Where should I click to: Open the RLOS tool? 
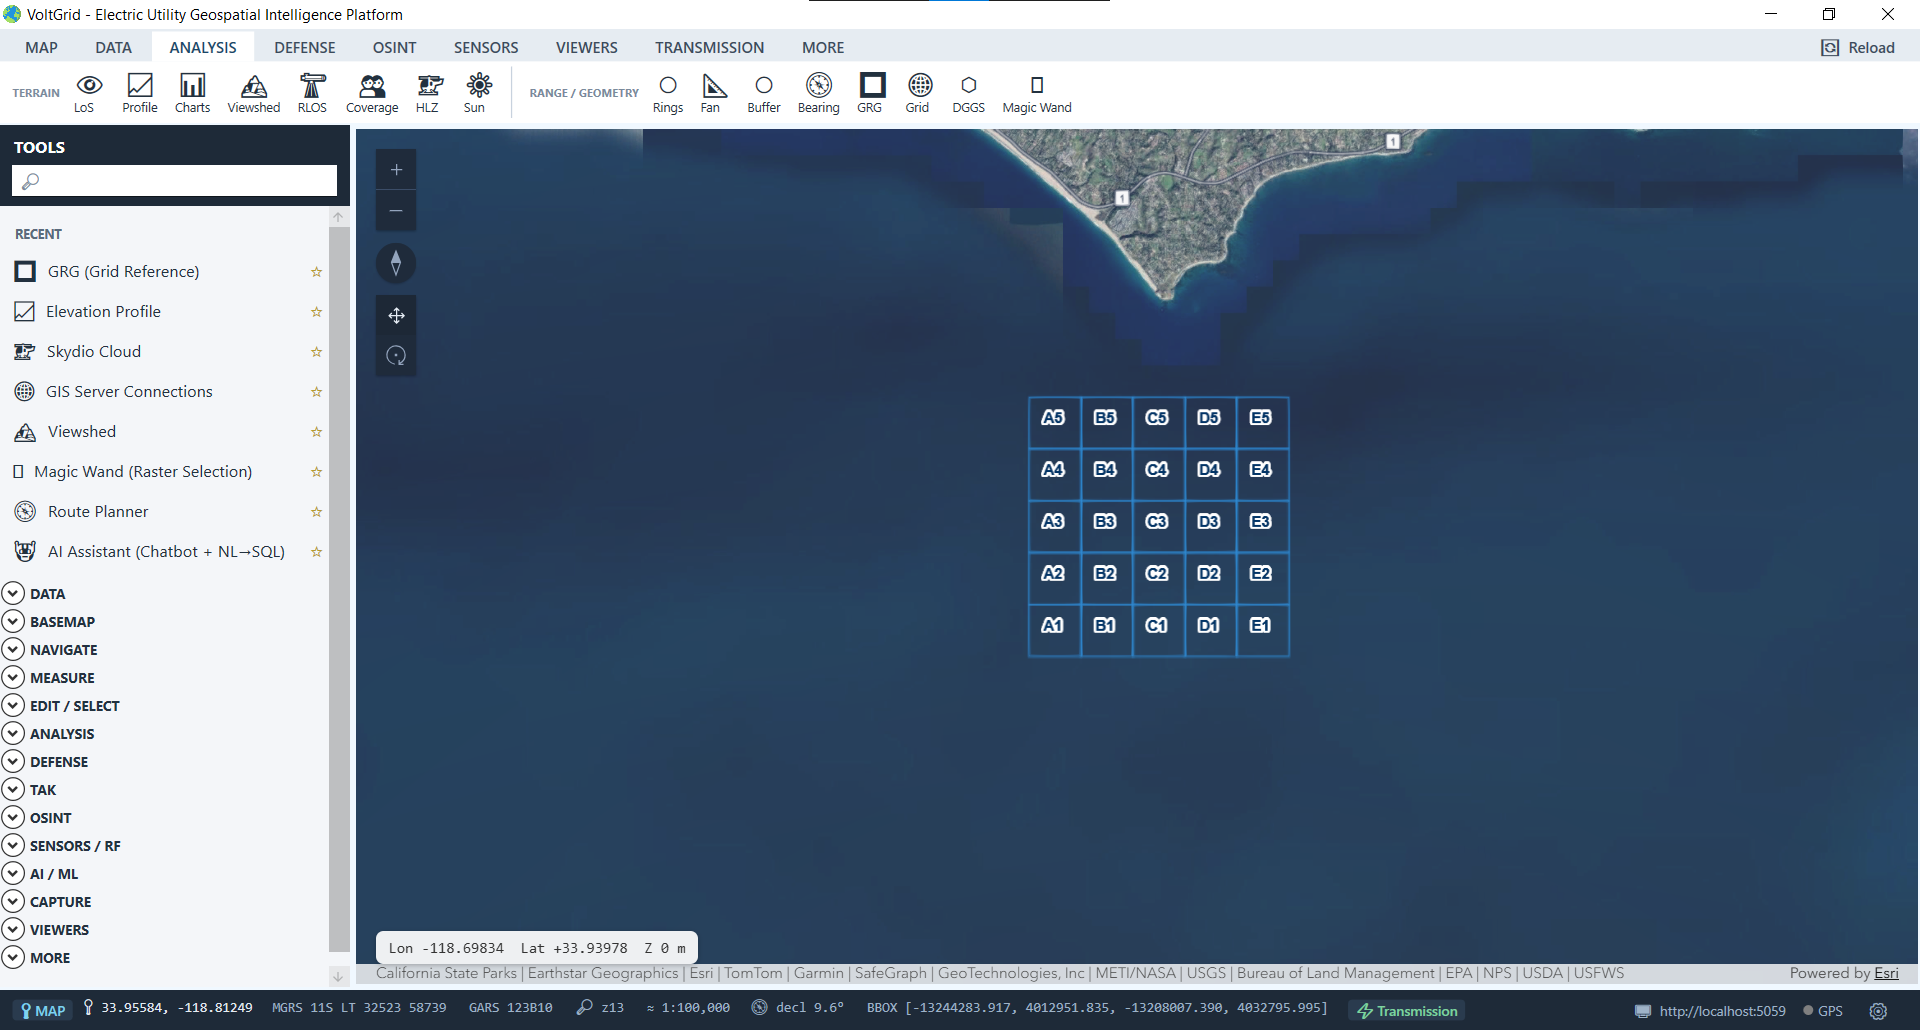pyautogui.click(x=312, y=93)
